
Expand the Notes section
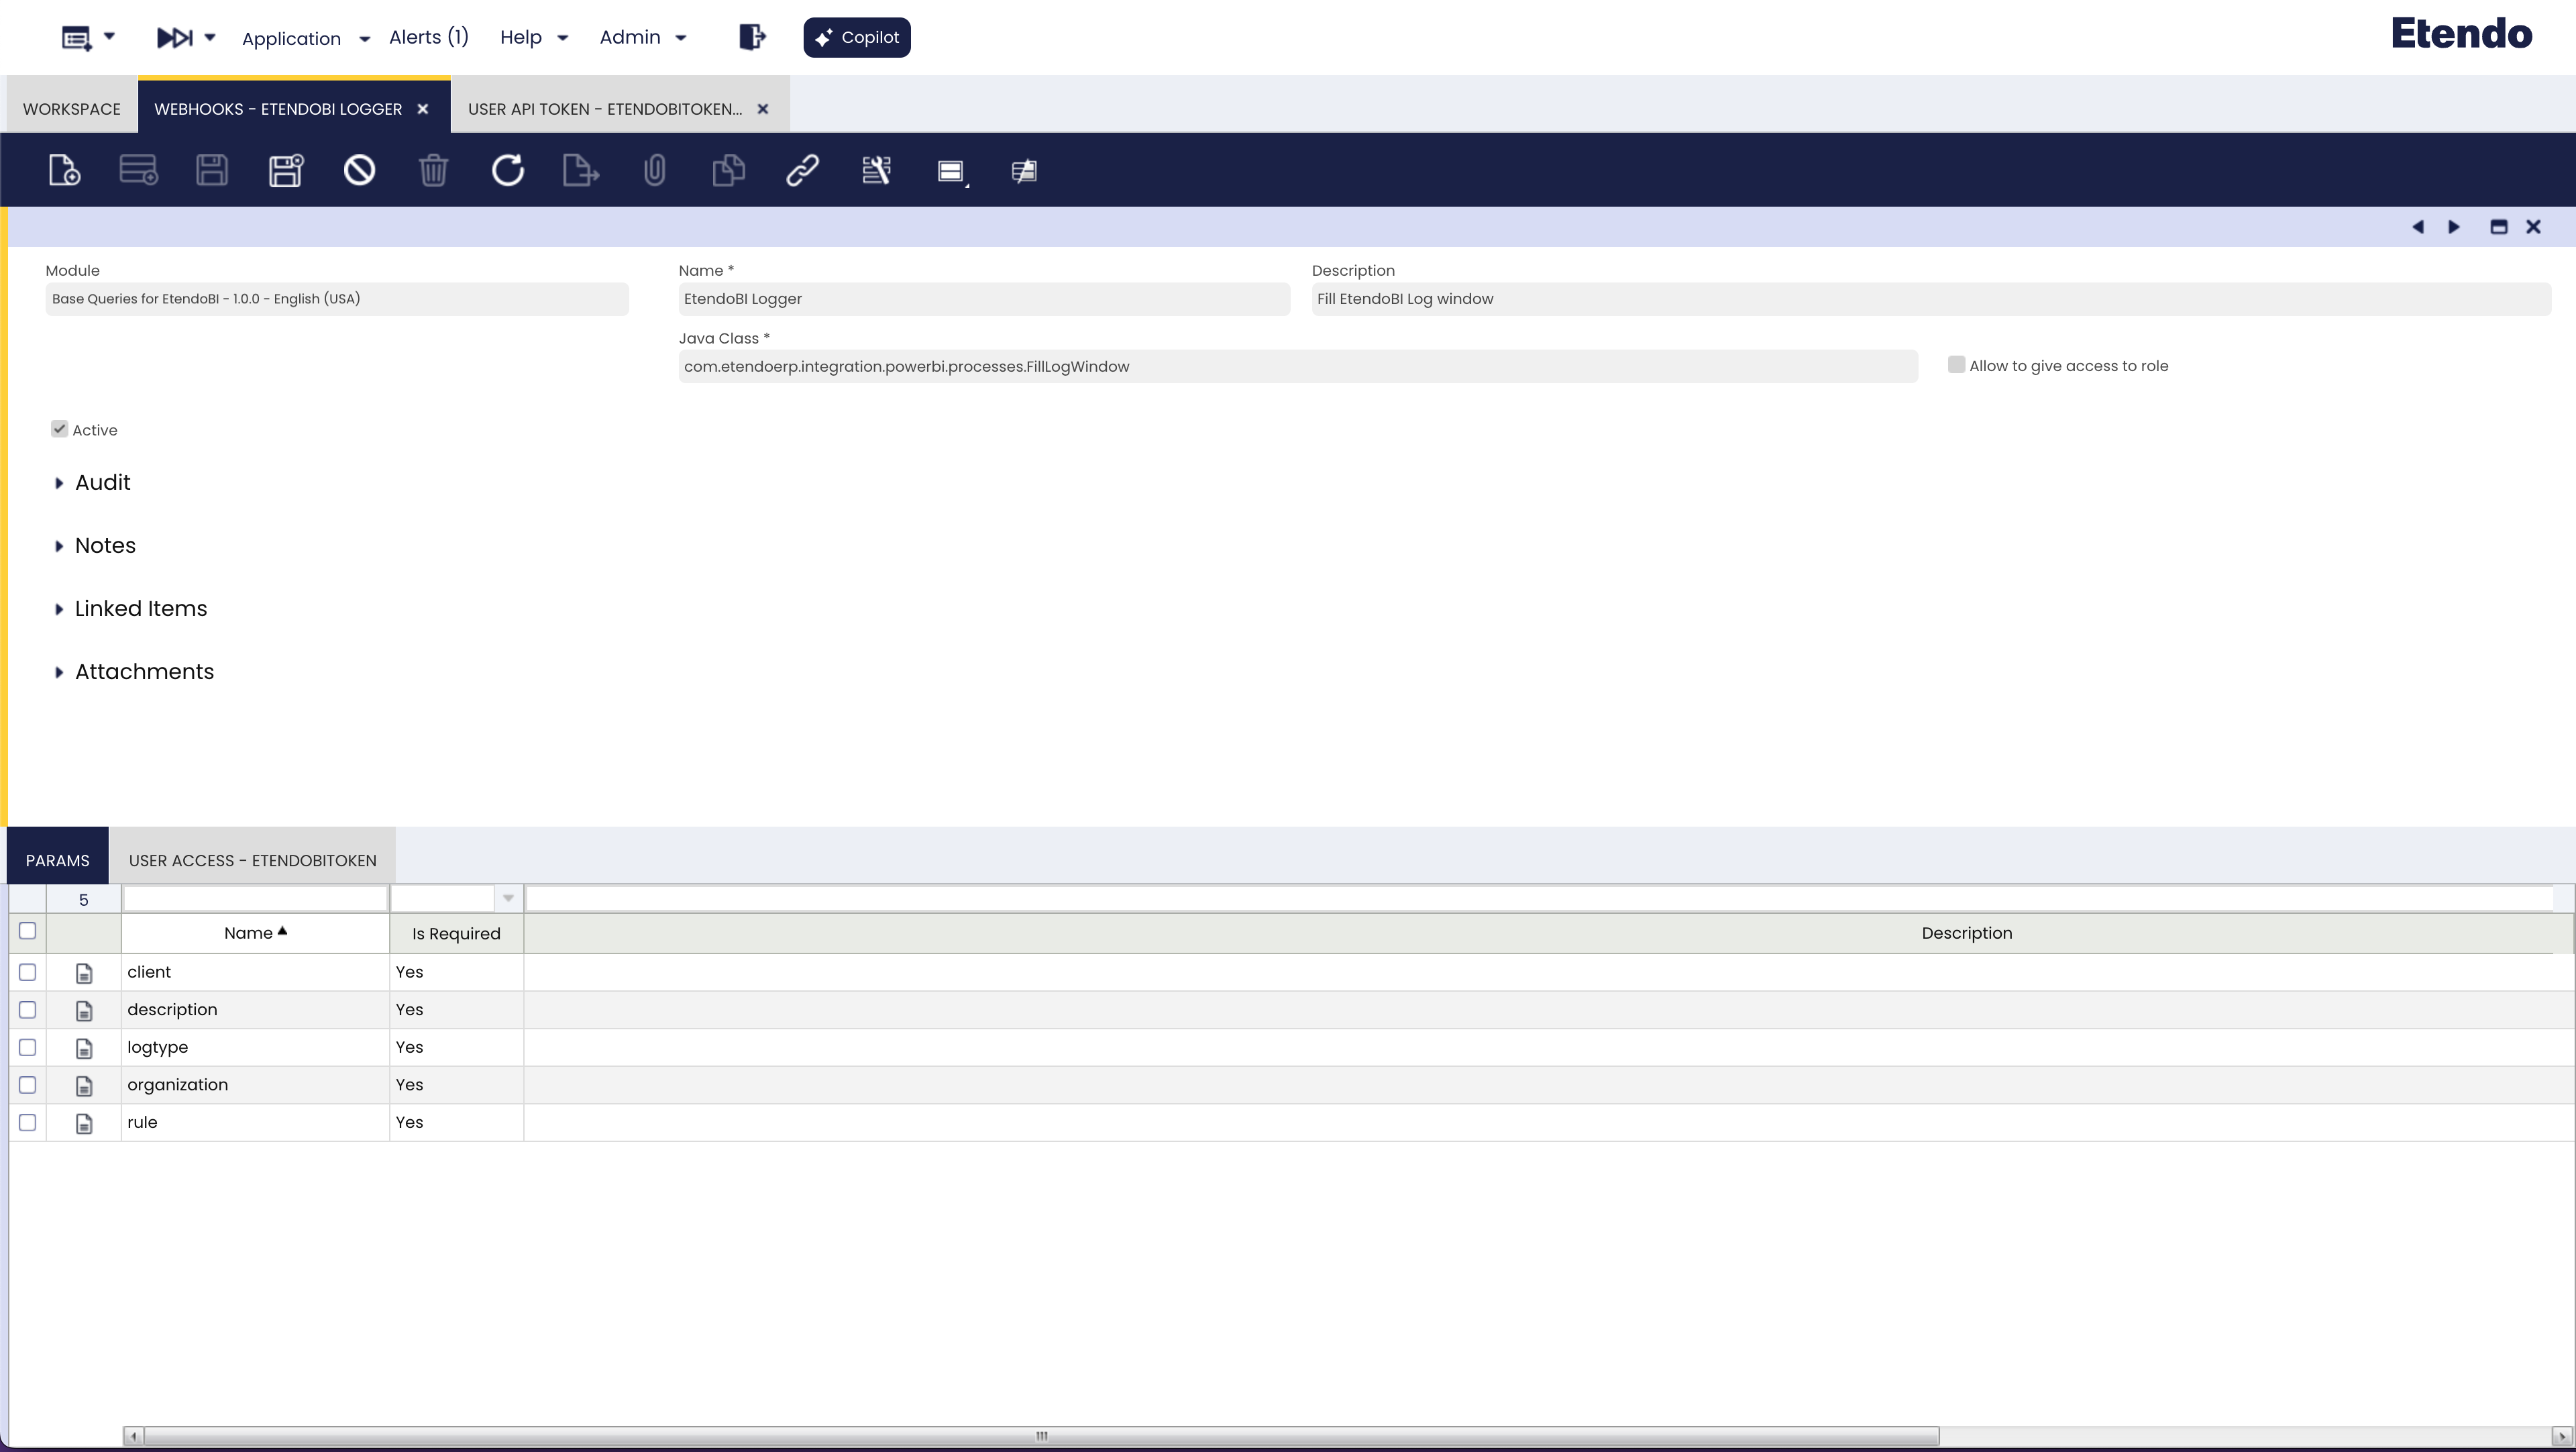[x=95, y=545]
